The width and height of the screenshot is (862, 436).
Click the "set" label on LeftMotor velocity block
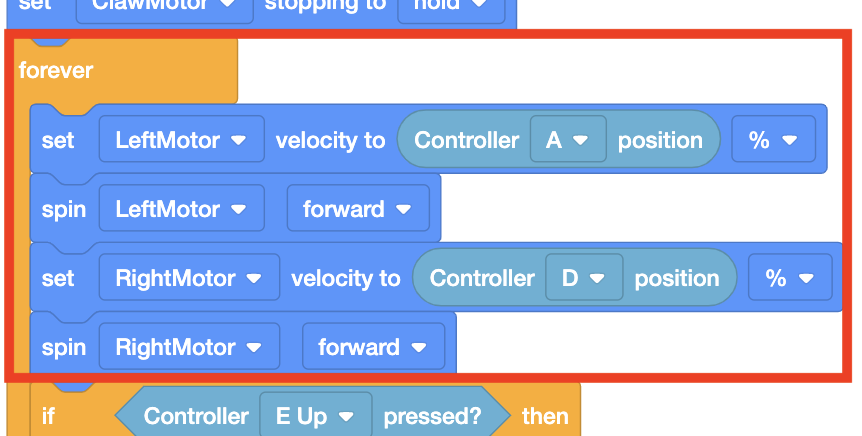(58, 140)
